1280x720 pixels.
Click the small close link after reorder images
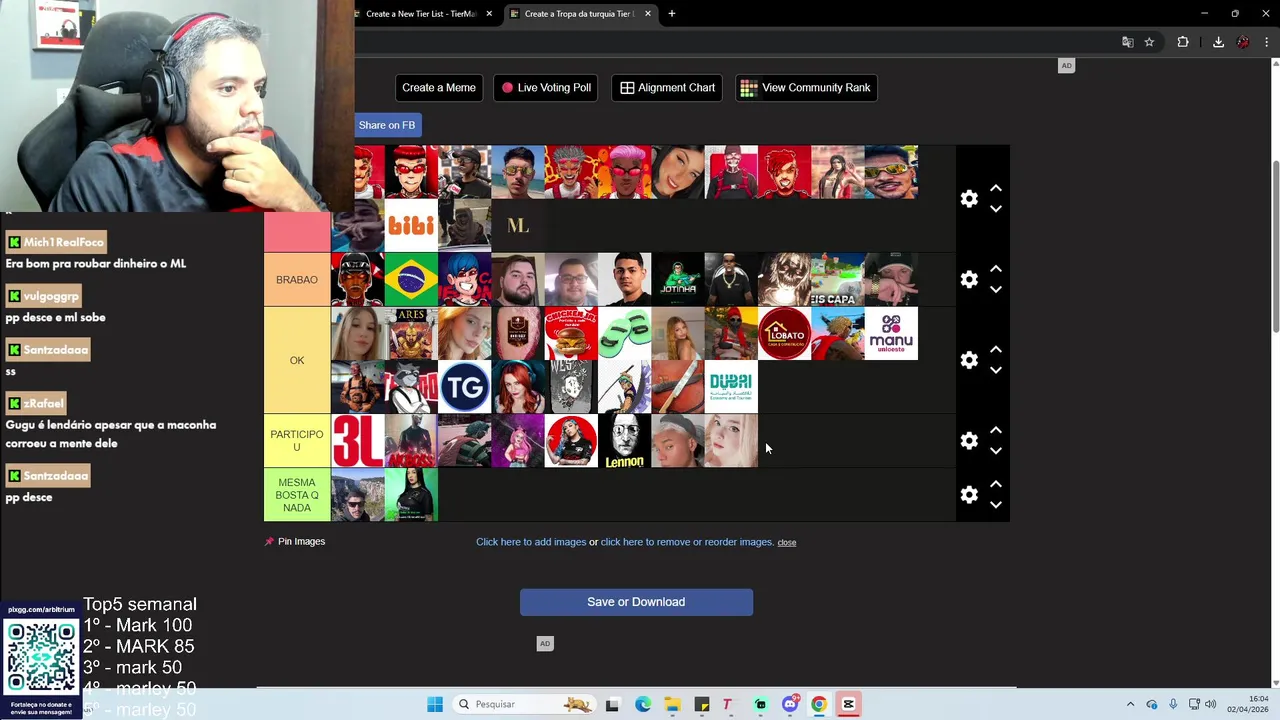[x=787, y=542]
